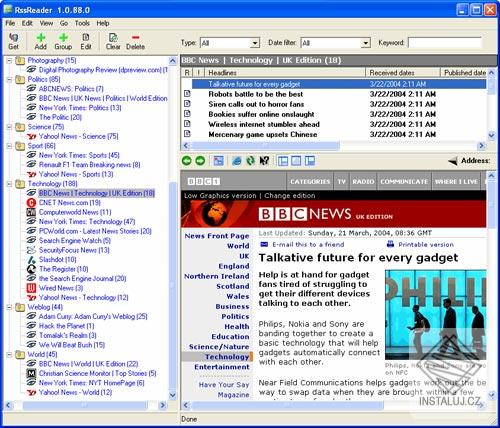Select the second pane layout icon
The width and height of the screenshot is (500, 428).
click(296, 161)
